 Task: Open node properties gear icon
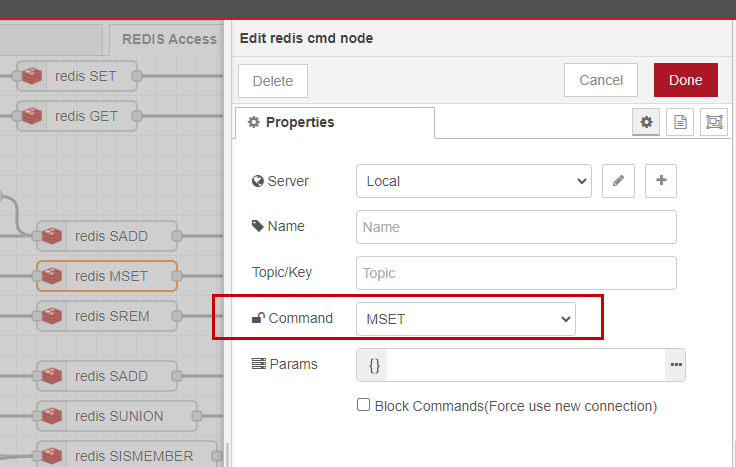click(646, 122)
